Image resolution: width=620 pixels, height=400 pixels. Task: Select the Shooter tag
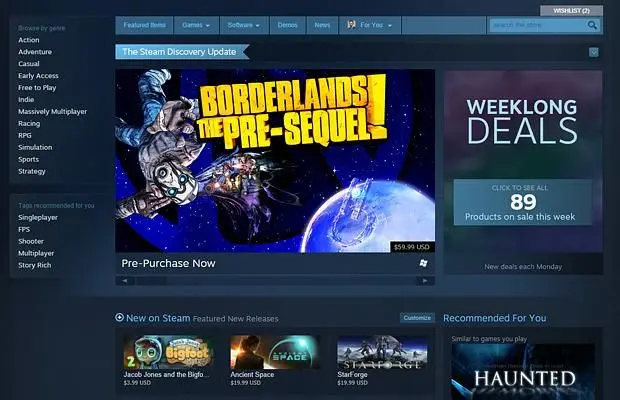pos(31,241)
